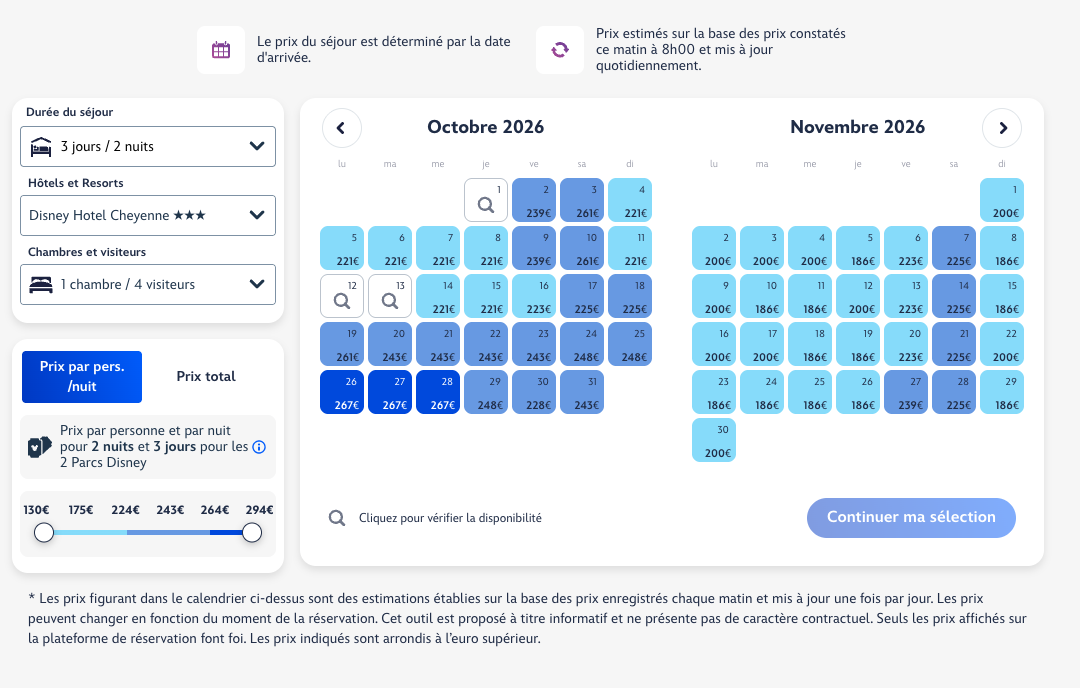Select October 26 priced 267€
The image size is (1080, 688).
(x=342, y=393)
